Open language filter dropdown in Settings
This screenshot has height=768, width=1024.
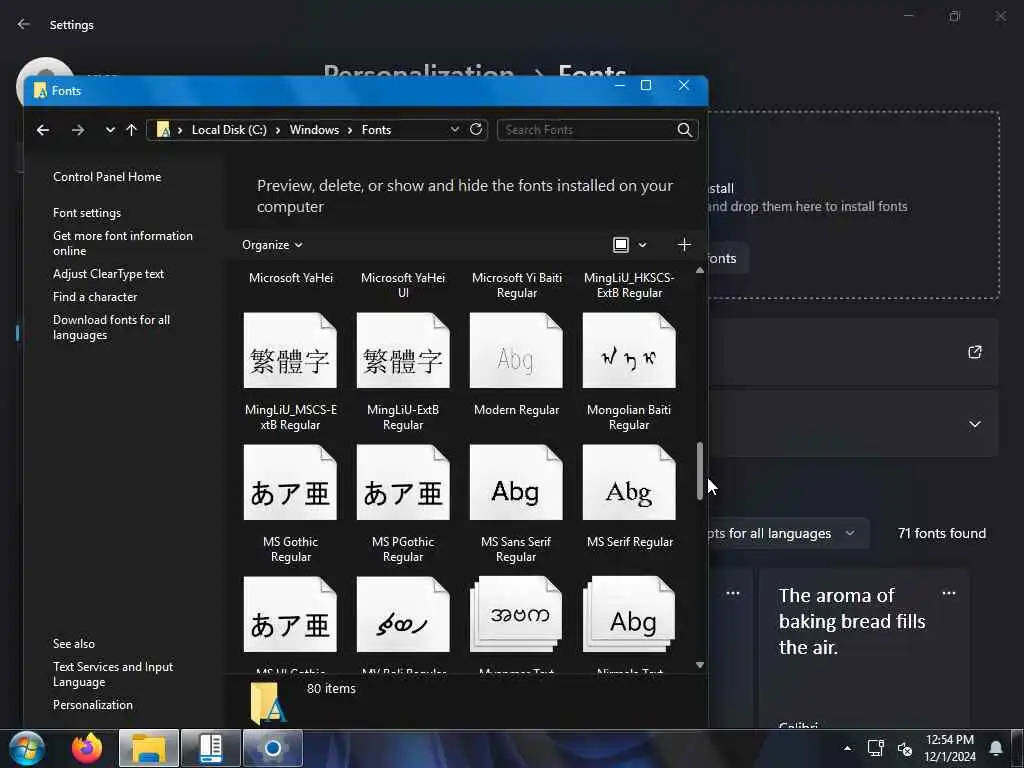coord(787,534)
